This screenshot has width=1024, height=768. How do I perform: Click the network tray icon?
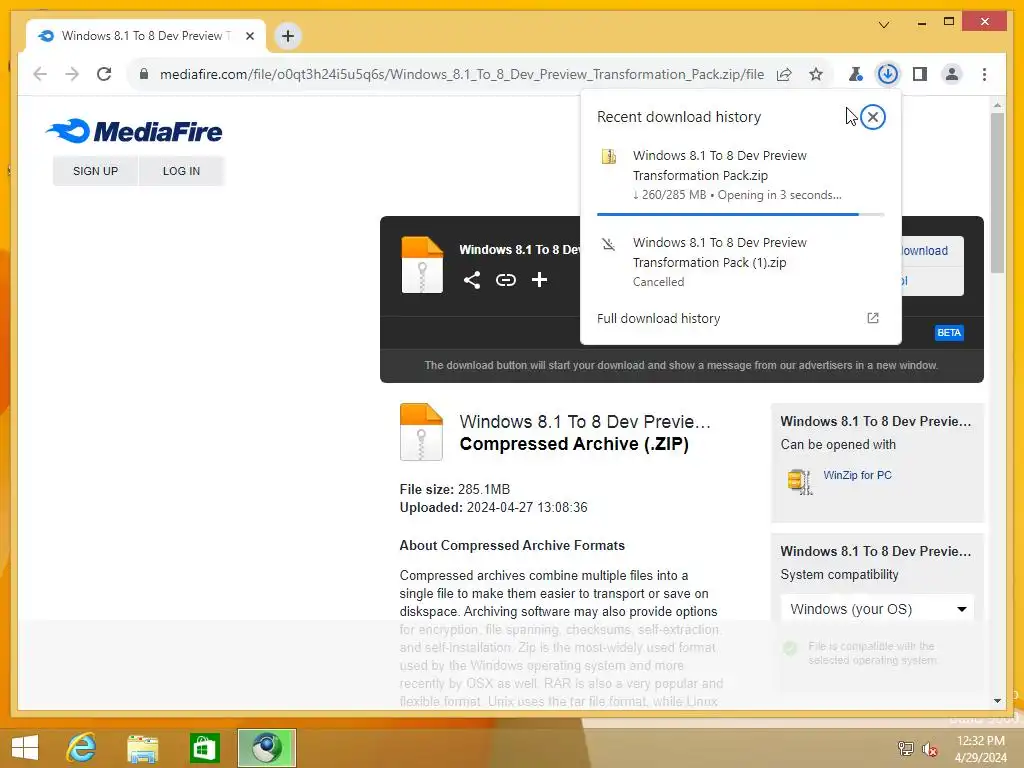point(906,749)
